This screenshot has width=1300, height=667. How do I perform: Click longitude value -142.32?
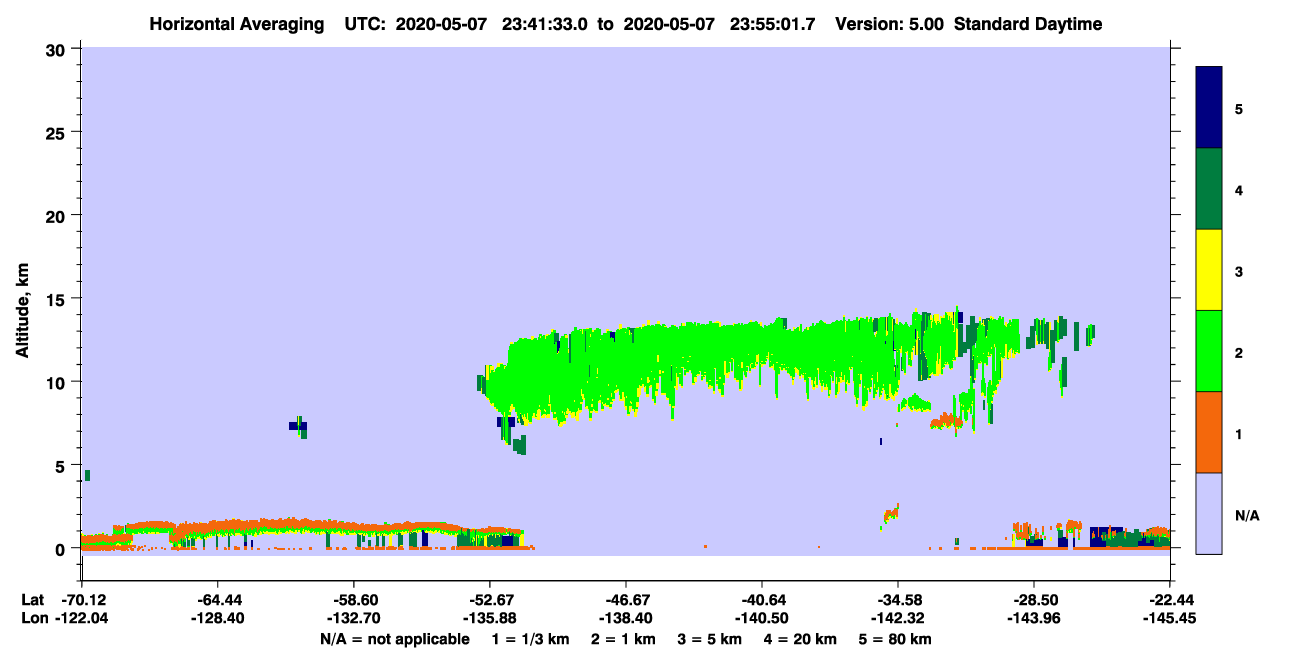pos(898,618)
